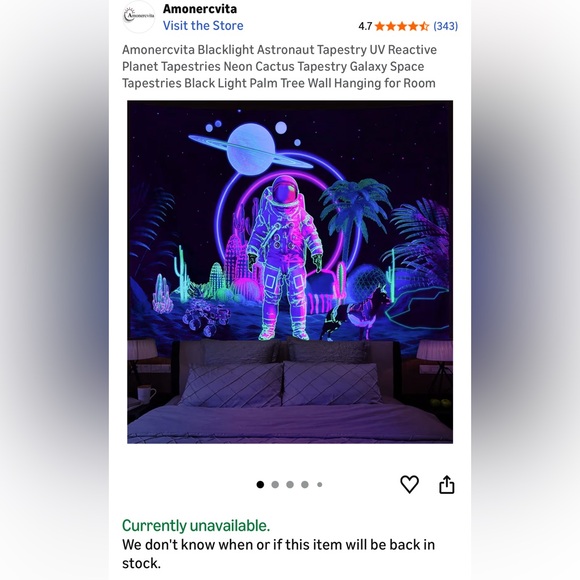Open the Amonercvita store logo
The image size is (580, 580).
click(x=139, y=17)
